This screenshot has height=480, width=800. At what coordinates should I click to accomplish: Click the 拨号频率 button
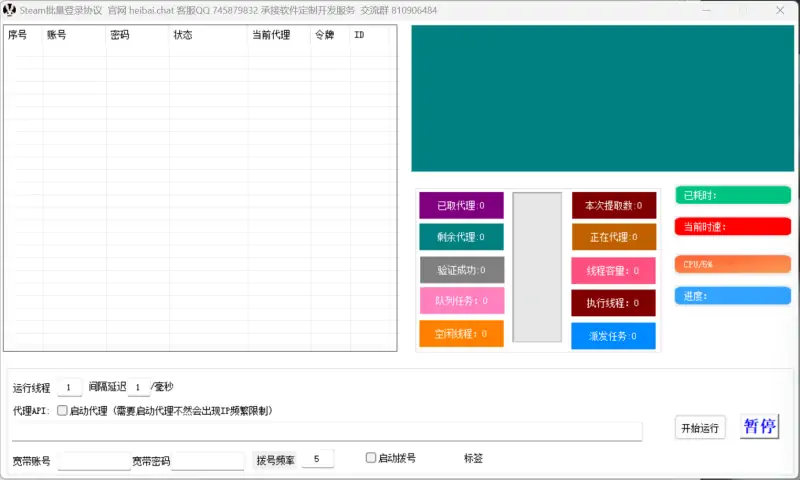pyautogui.click(x=275, y=460)
